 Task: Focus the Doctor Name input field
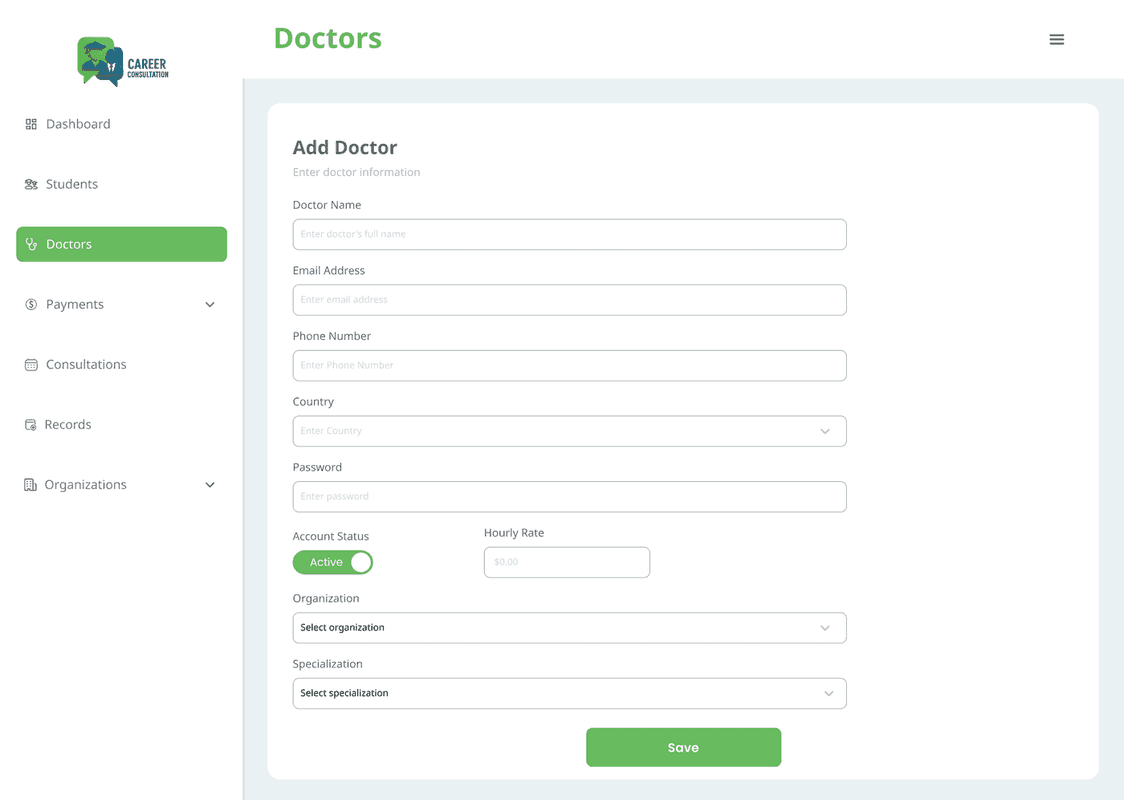(569, 234)
